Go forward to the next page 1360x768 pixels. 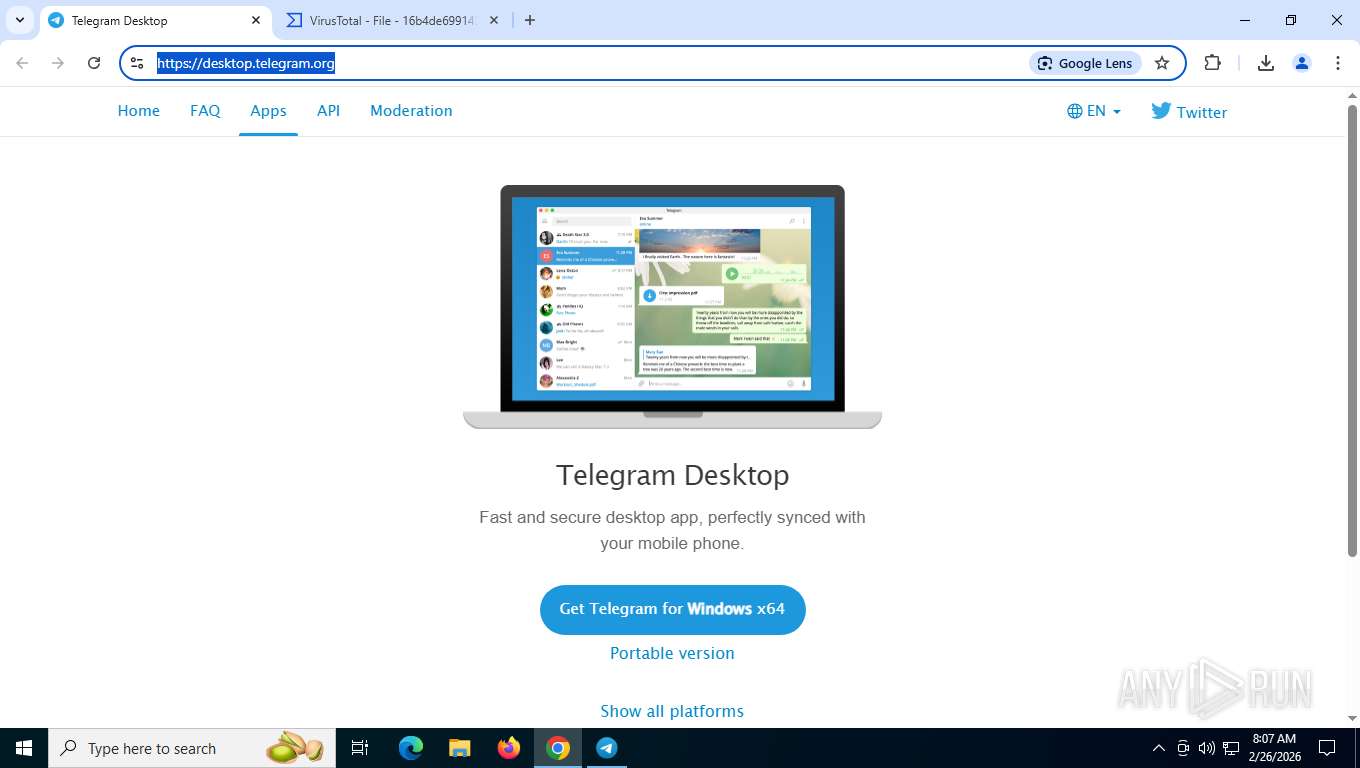click(58, 63)
